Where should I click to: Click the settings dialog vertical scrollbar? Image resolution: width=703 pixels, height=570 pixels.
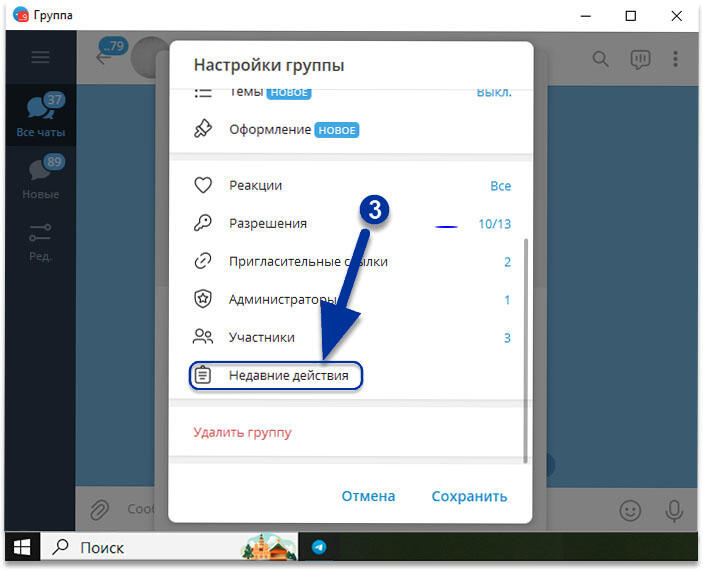526,350
